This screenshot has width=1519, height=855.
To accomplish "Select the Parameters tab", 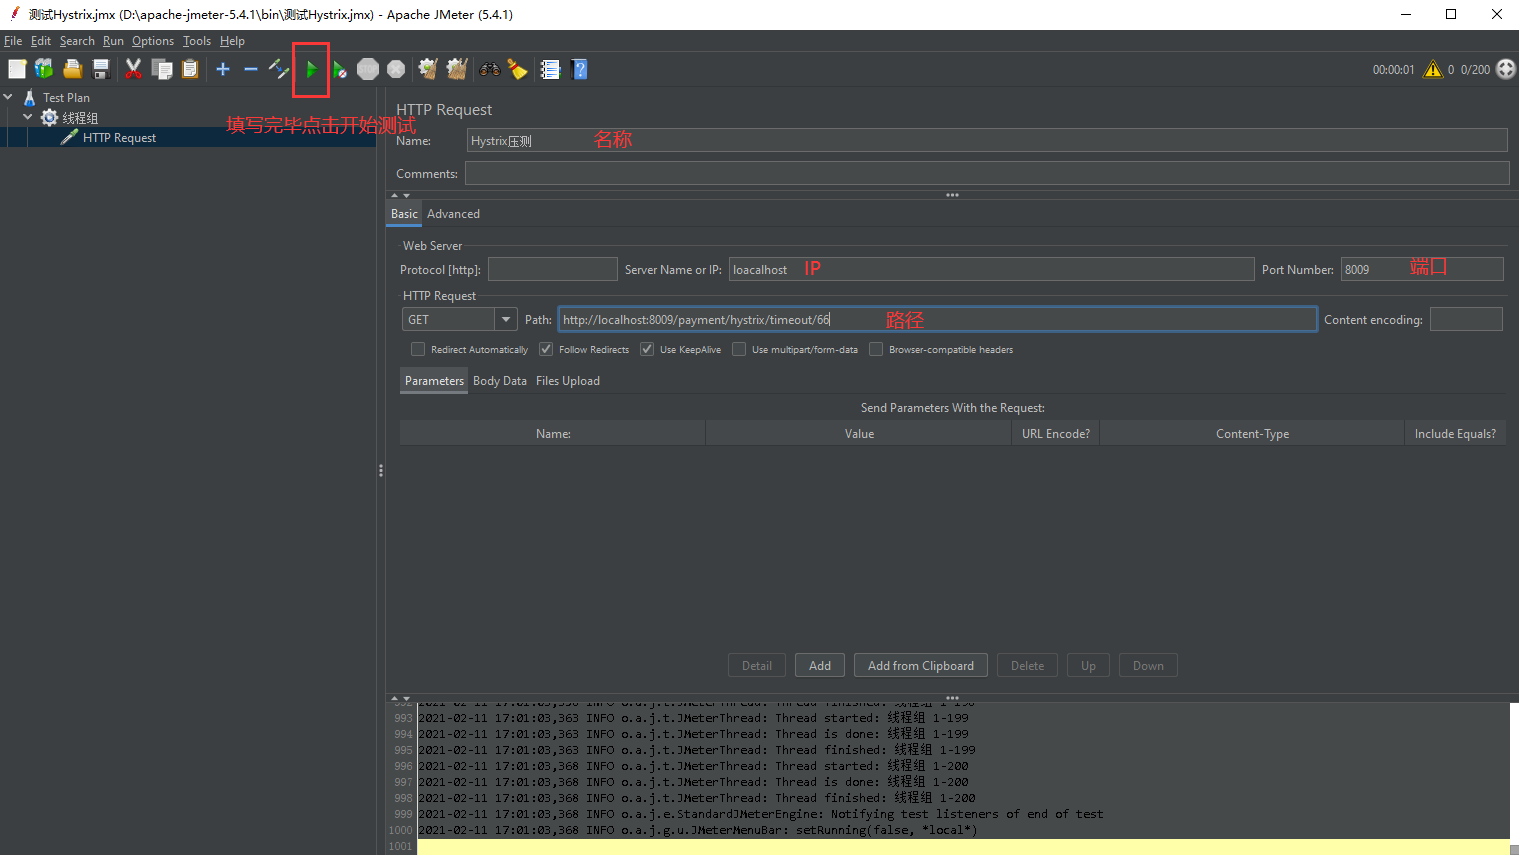I will [434, 381].
